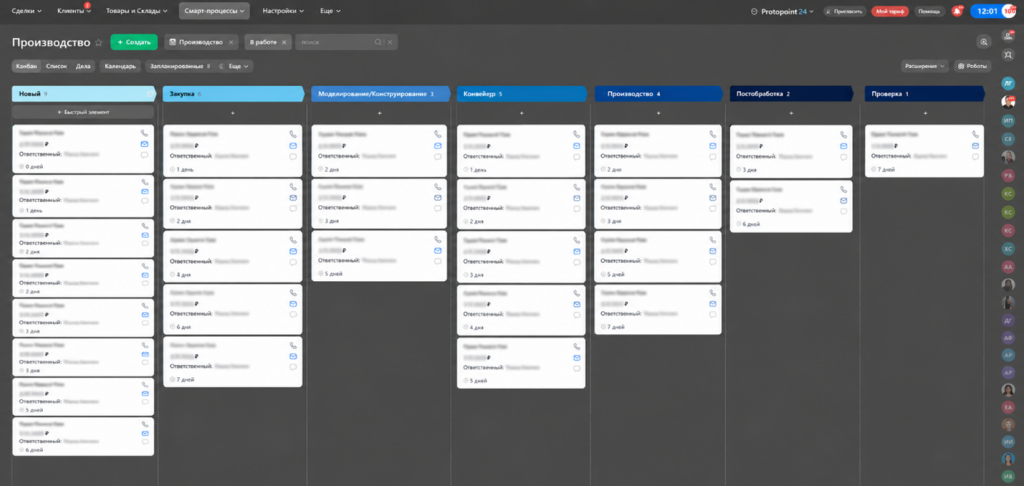Screen dimensions: 1024x486
Task: Open the Роботы button
Action: [x=972, y=66]
